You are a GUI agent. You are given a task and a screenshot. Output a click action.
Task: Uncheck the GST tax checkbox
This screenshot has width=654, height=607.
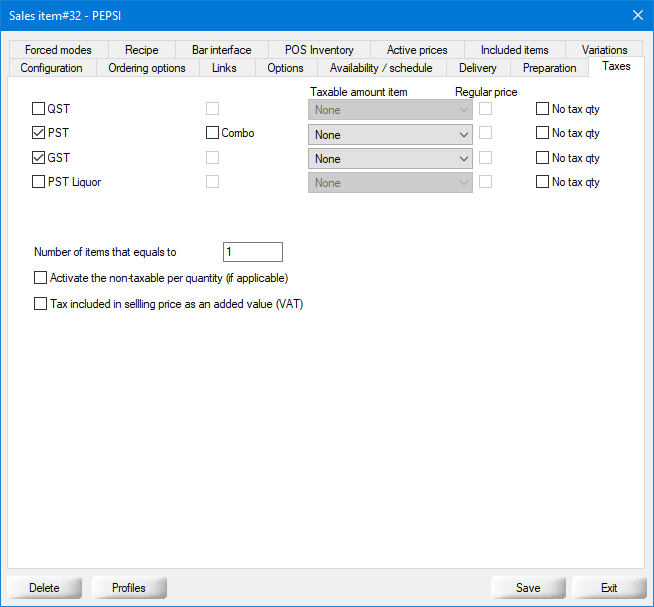39,158
